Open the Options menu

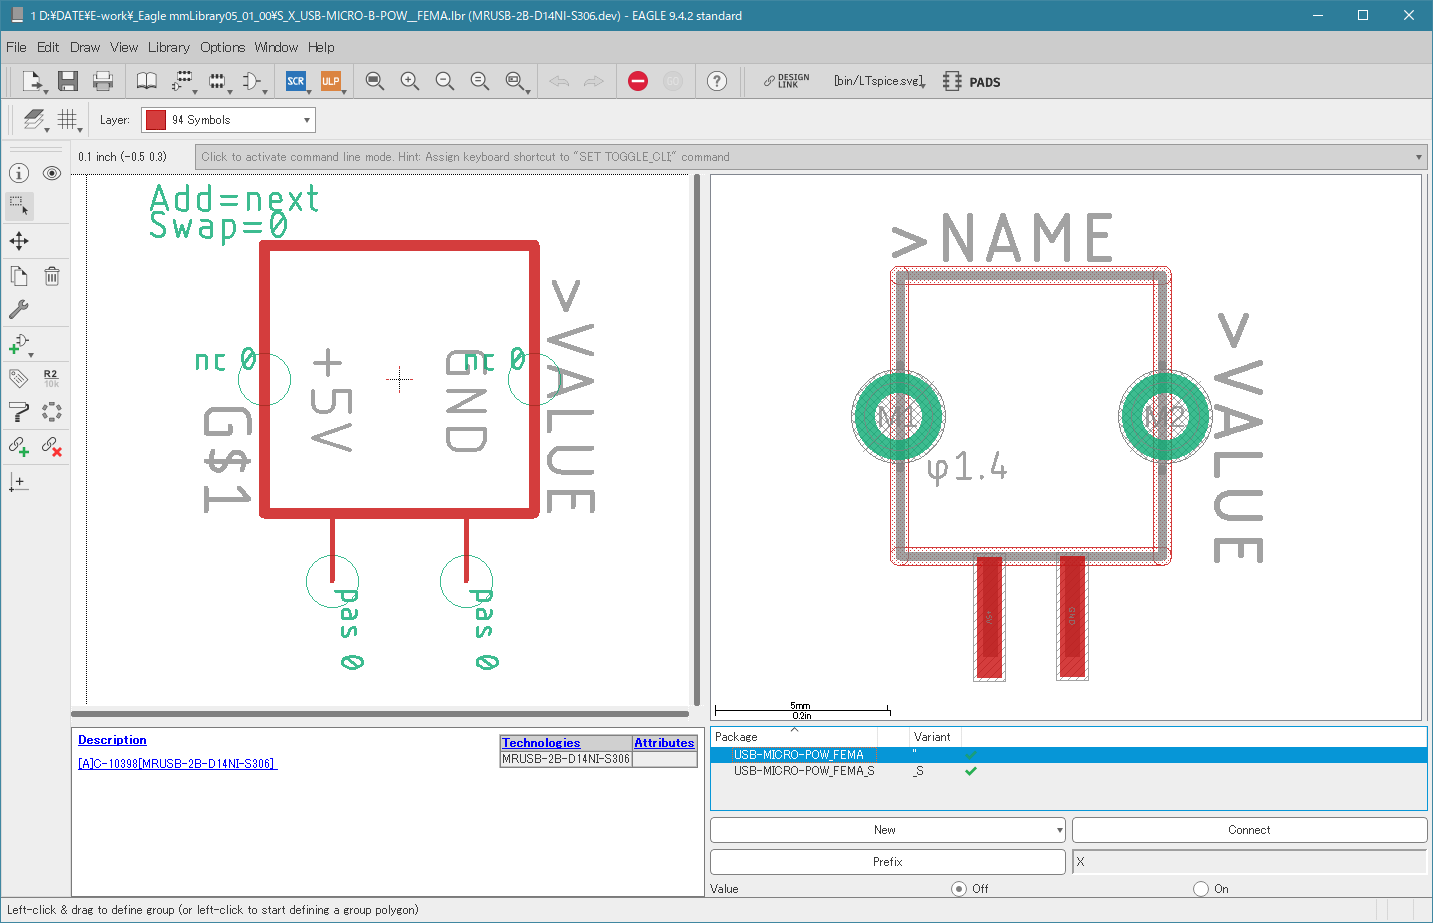(x=222, y=47)
